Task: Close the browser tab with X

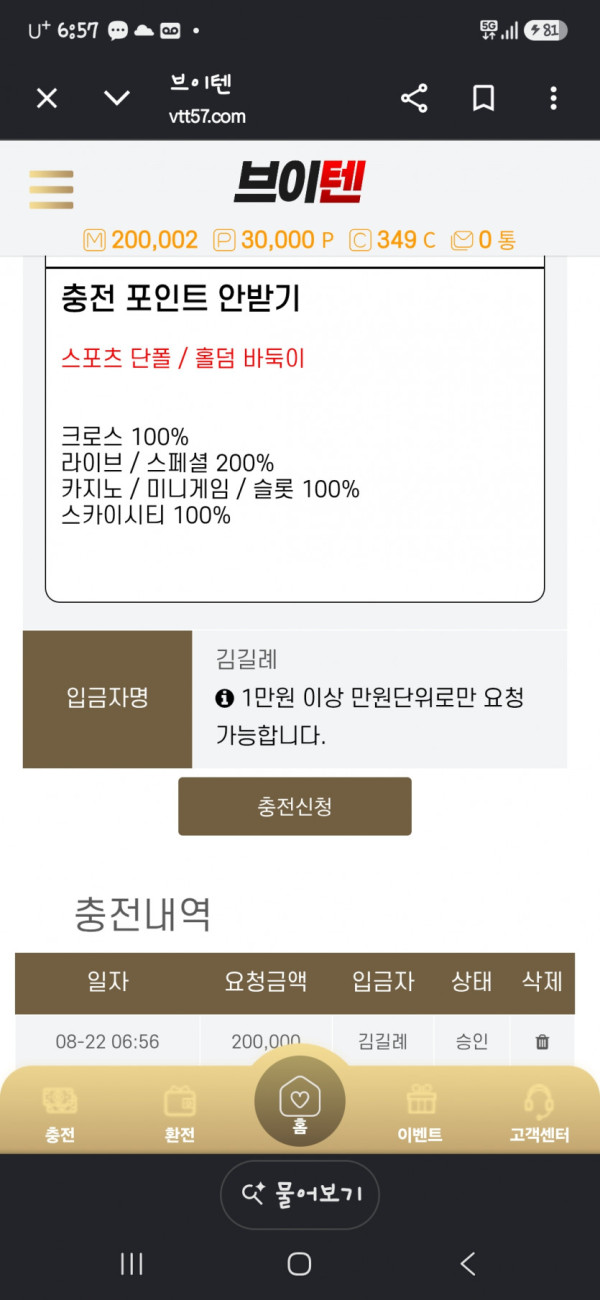Action: 47,98
